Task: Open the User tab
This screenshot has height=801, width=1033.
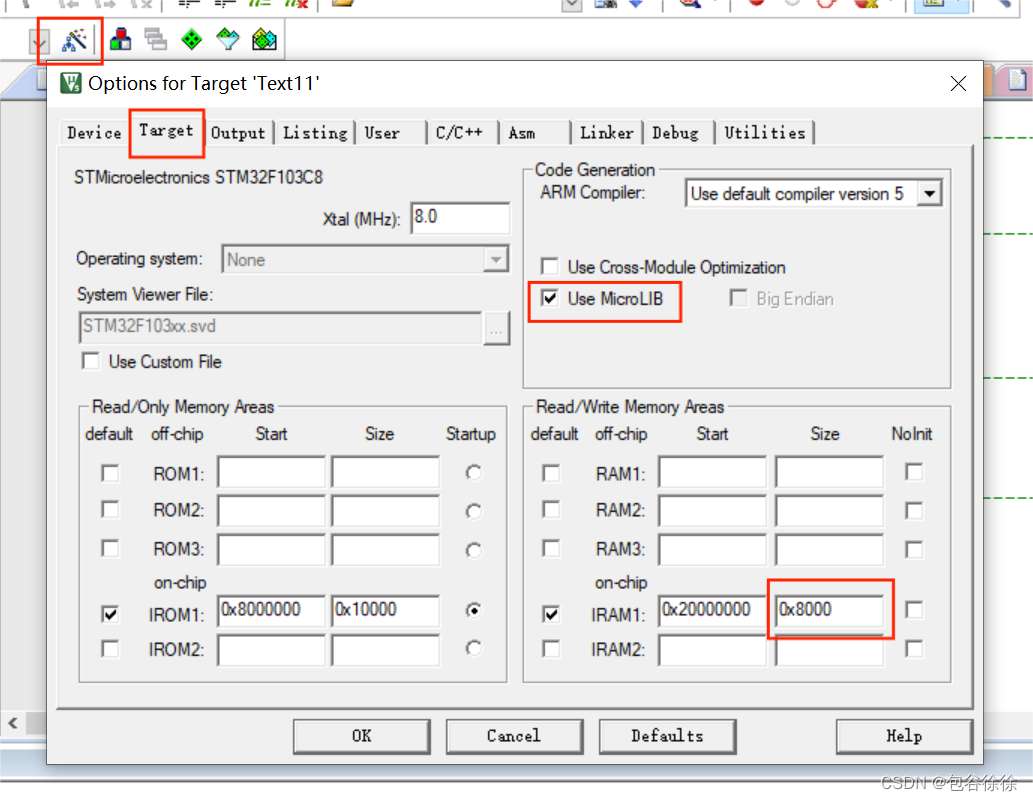Action: (x=382, y=133)
